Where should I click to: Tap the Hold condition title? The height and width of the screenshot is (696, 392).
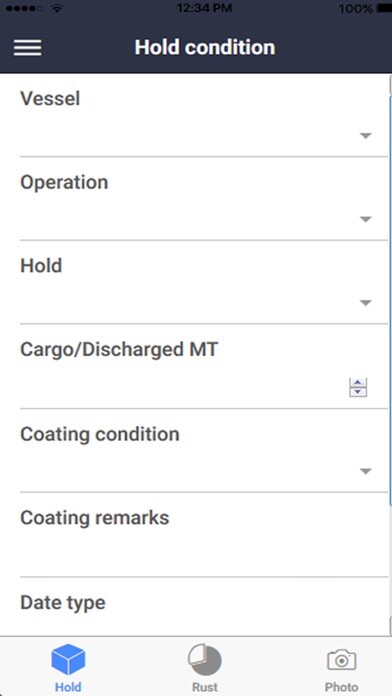[x=205, y=47]
